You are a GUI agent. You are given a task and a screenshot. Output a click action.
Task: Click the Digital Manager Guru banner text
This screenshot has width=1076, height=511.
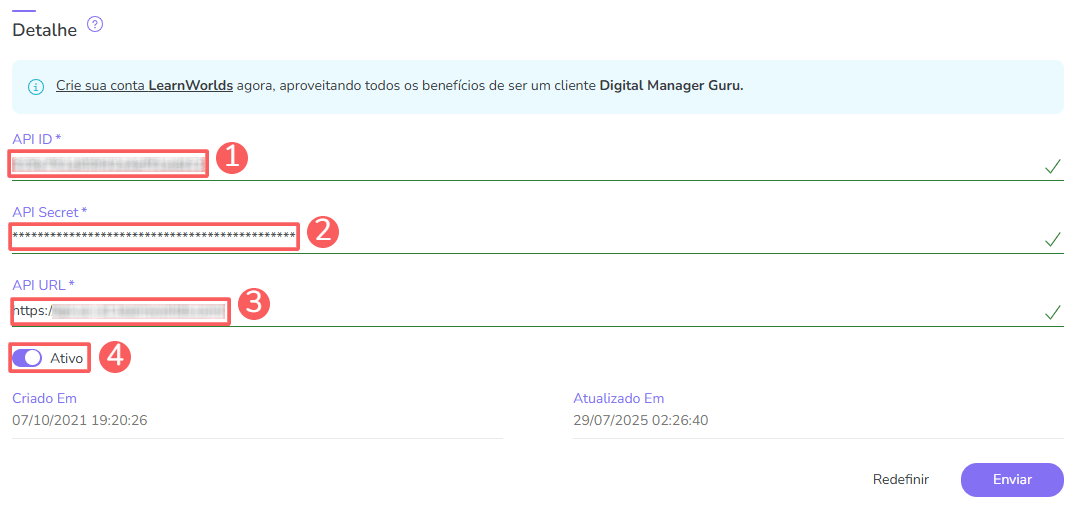coord(671,86)
